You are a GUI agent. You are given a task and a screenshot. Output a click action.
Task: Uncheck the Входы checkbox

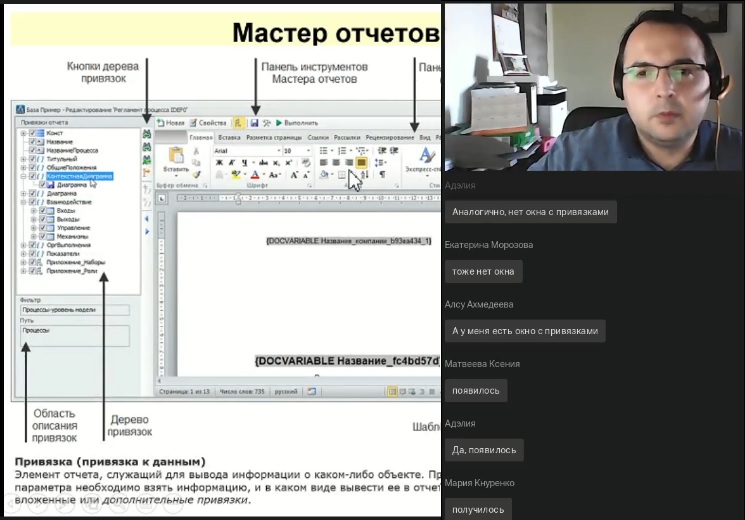coord(43,211)
